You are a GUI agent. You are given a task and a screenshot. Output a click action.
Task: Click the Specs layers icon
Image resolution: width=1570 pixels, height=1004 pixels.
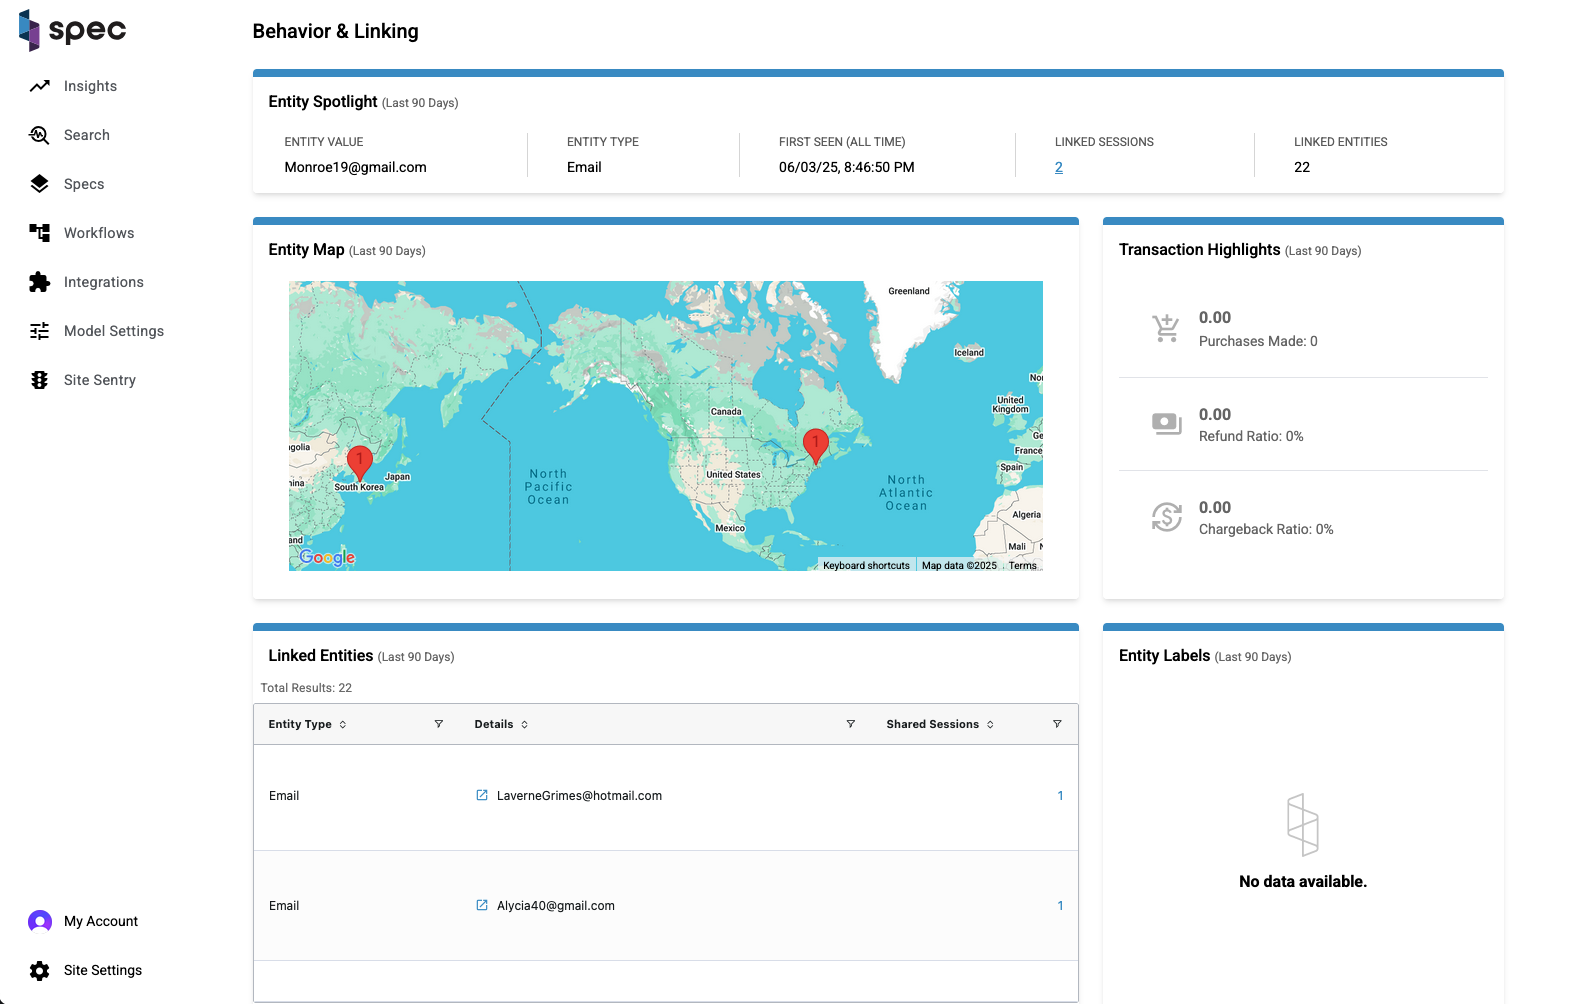coord(40,184)
